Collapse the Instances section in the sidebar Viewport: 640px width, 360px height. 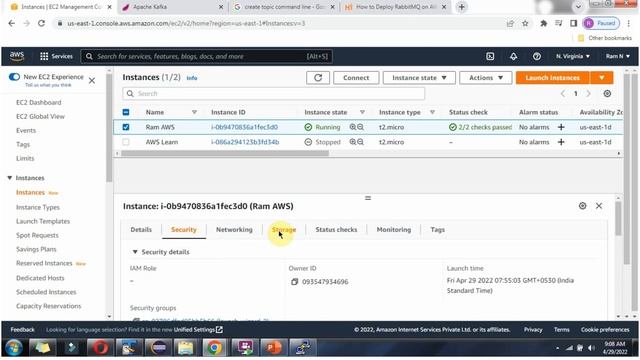(10, 178)
